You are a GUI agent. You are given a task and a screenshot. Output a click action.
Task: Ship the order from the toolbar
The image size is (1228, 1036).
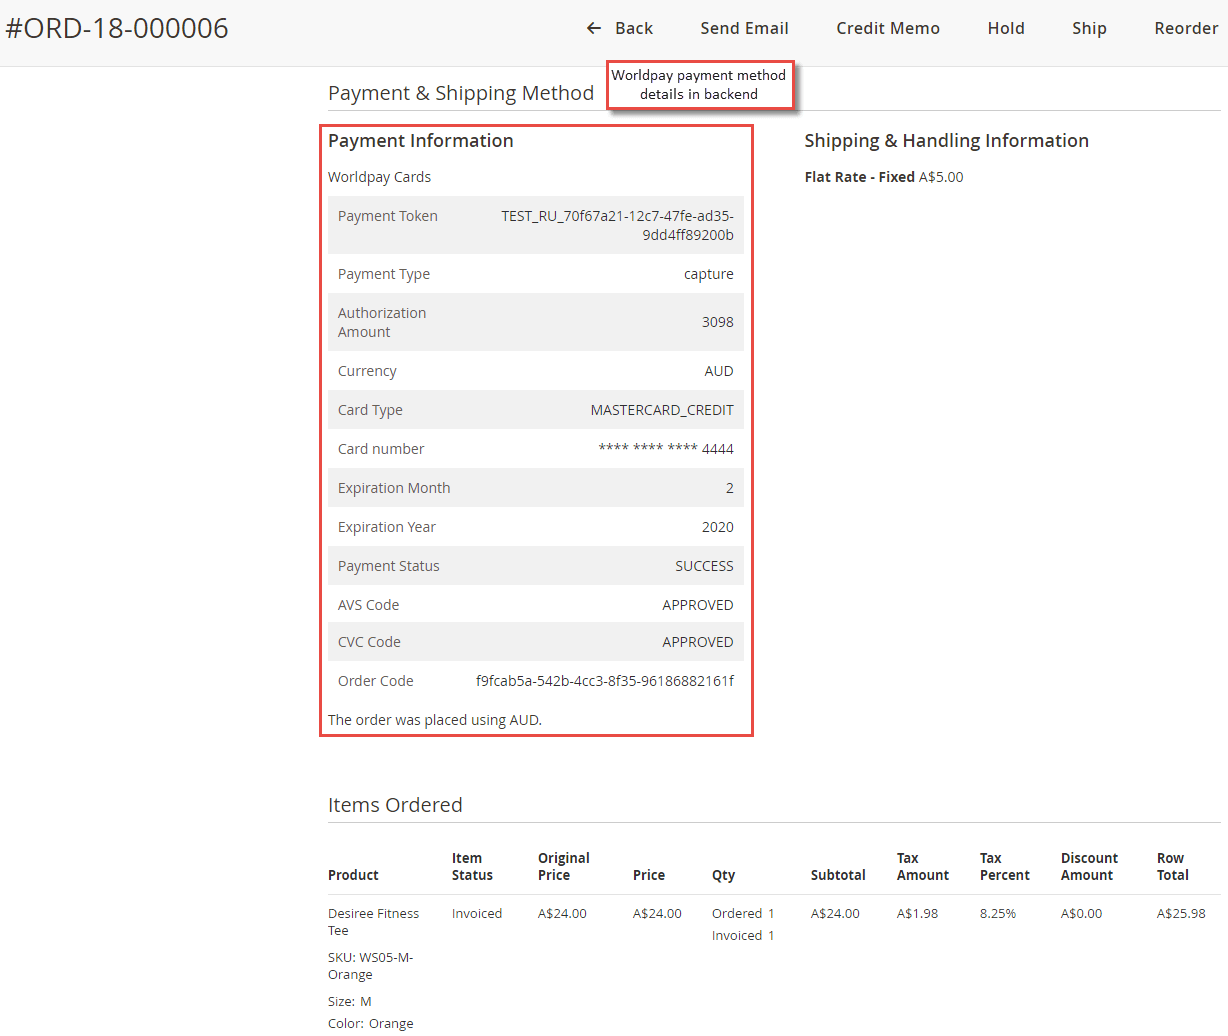click(x=1089, y=28)
